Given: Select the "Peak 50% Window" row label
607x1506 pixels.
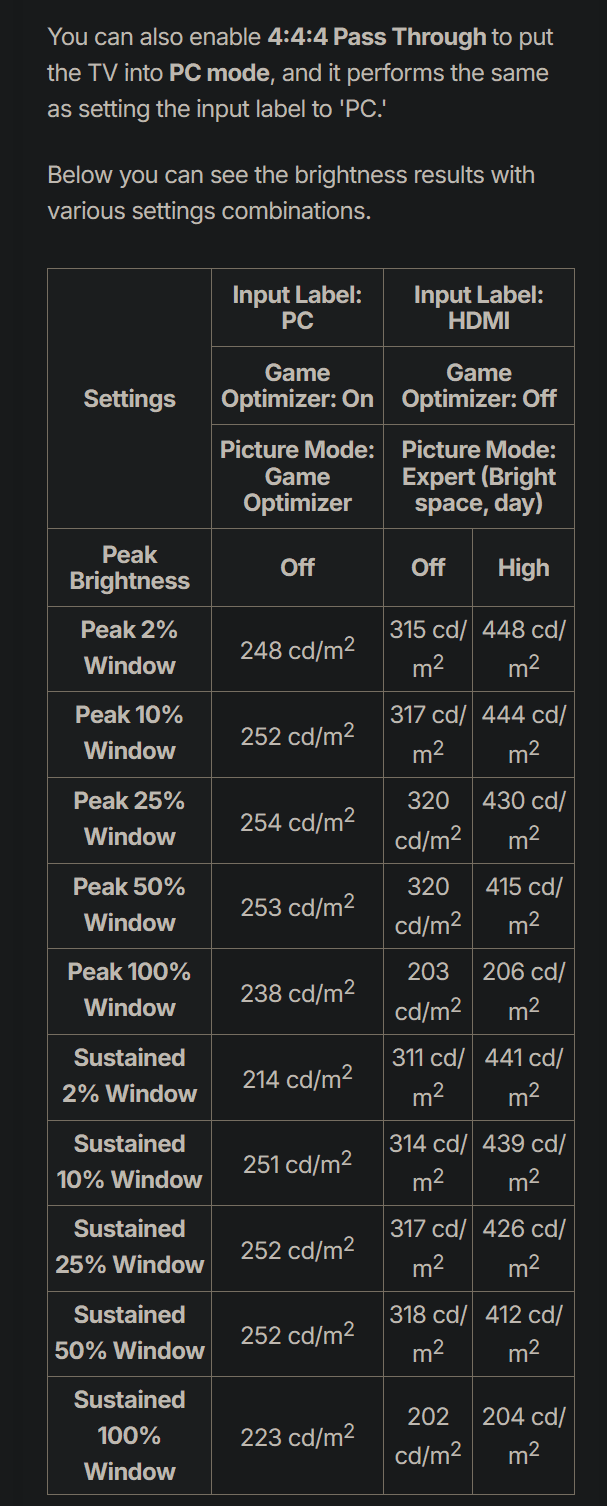Looking at the screenshot, I should (129, 905).
